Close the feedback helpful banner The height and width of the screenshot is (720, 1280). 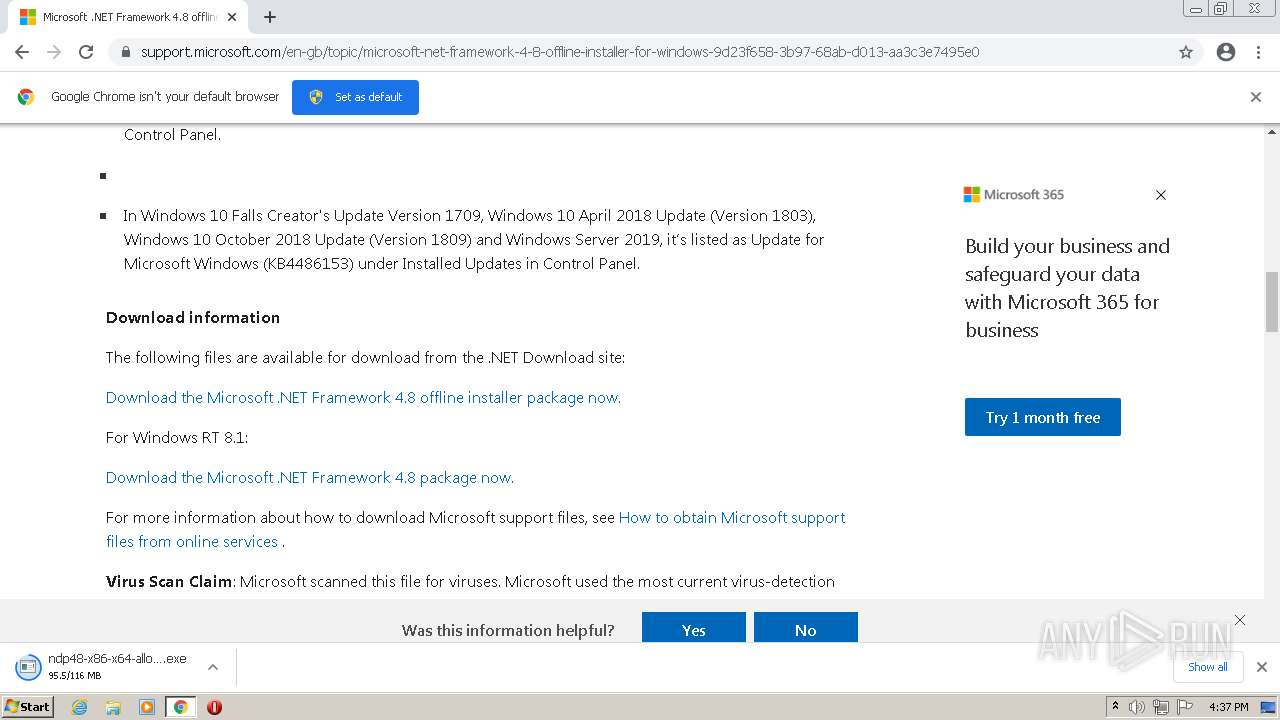[1240, 620]
